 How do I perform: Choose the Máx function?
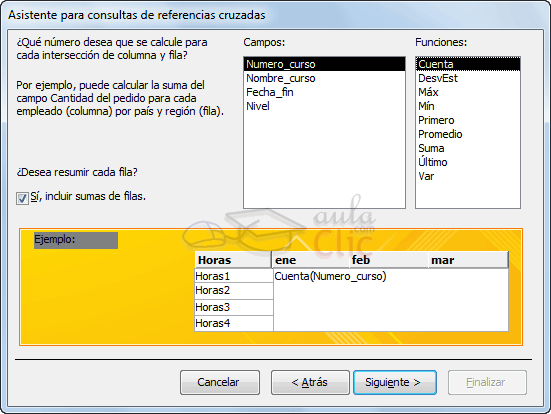[468, 92]
